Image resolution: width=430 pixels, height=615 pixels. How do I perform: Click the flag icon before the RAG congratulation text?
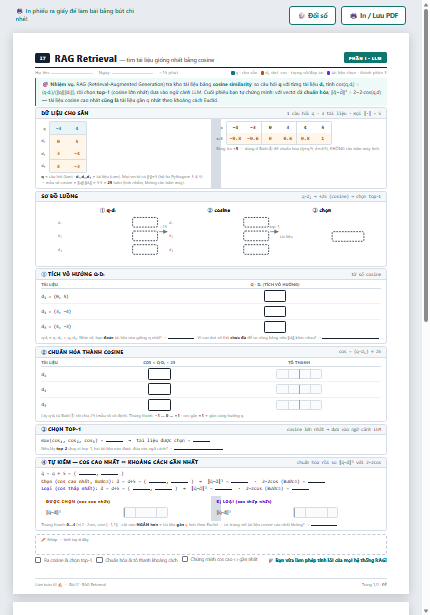[x=271, y=560]
